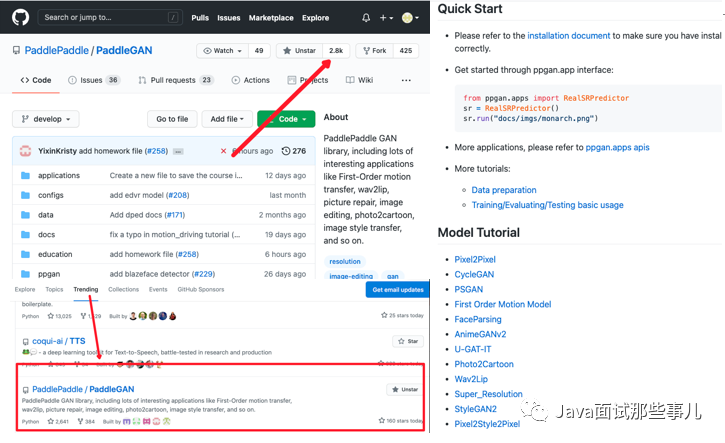The image size is (725, 443).
Task: Select the Trending tab in Explore page
Action: pyautogui.click(x=86, y=289)
